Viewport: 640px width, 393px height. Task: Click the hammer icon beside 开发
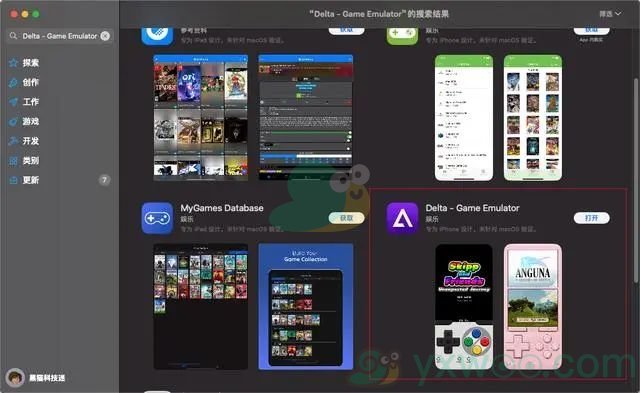tap(13, 141)
